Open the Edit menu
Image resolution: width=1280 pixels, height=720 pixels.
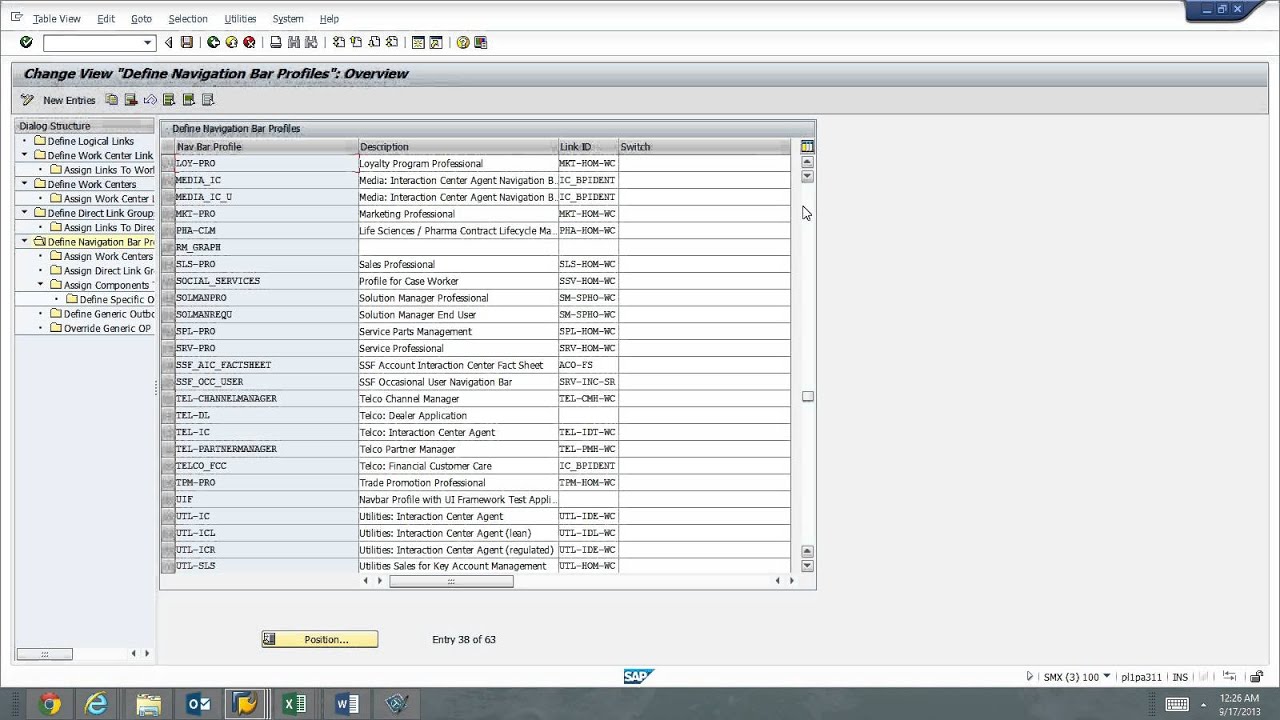(105, 19)
